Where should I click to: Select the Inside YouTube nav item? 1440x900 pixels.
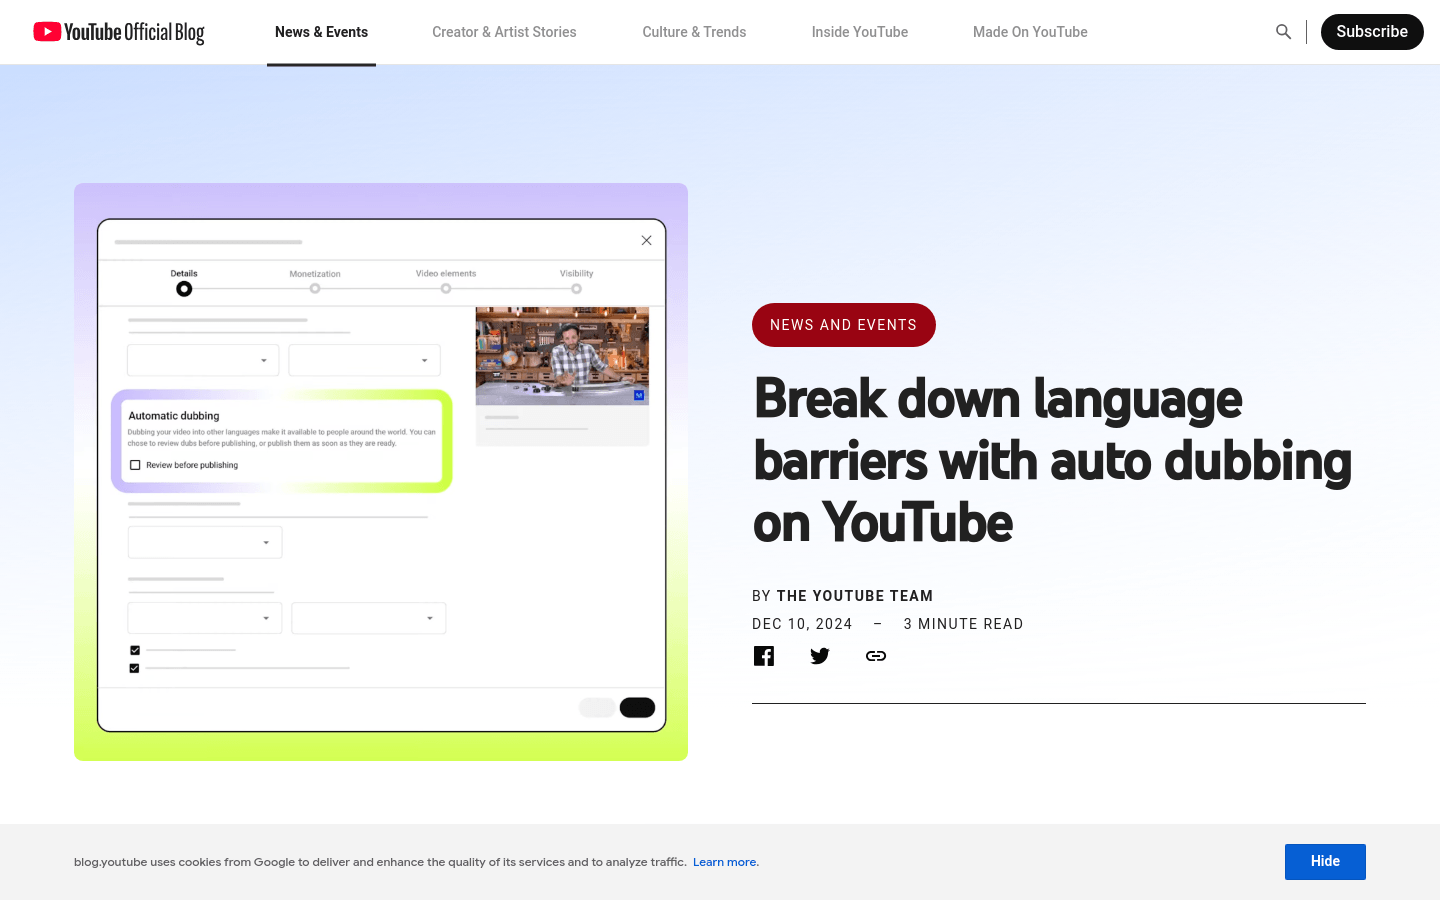[860, 32]
